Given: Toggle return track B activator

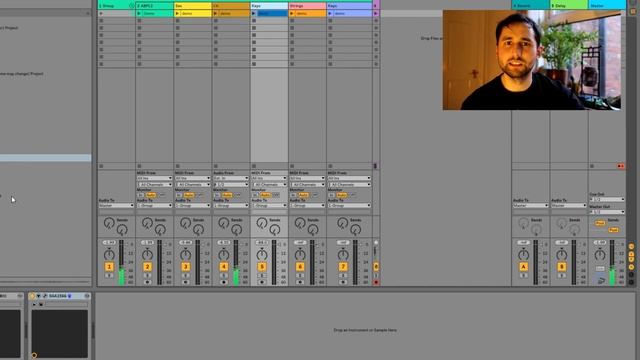Looking at the screenshot, I should coord(562,267).
